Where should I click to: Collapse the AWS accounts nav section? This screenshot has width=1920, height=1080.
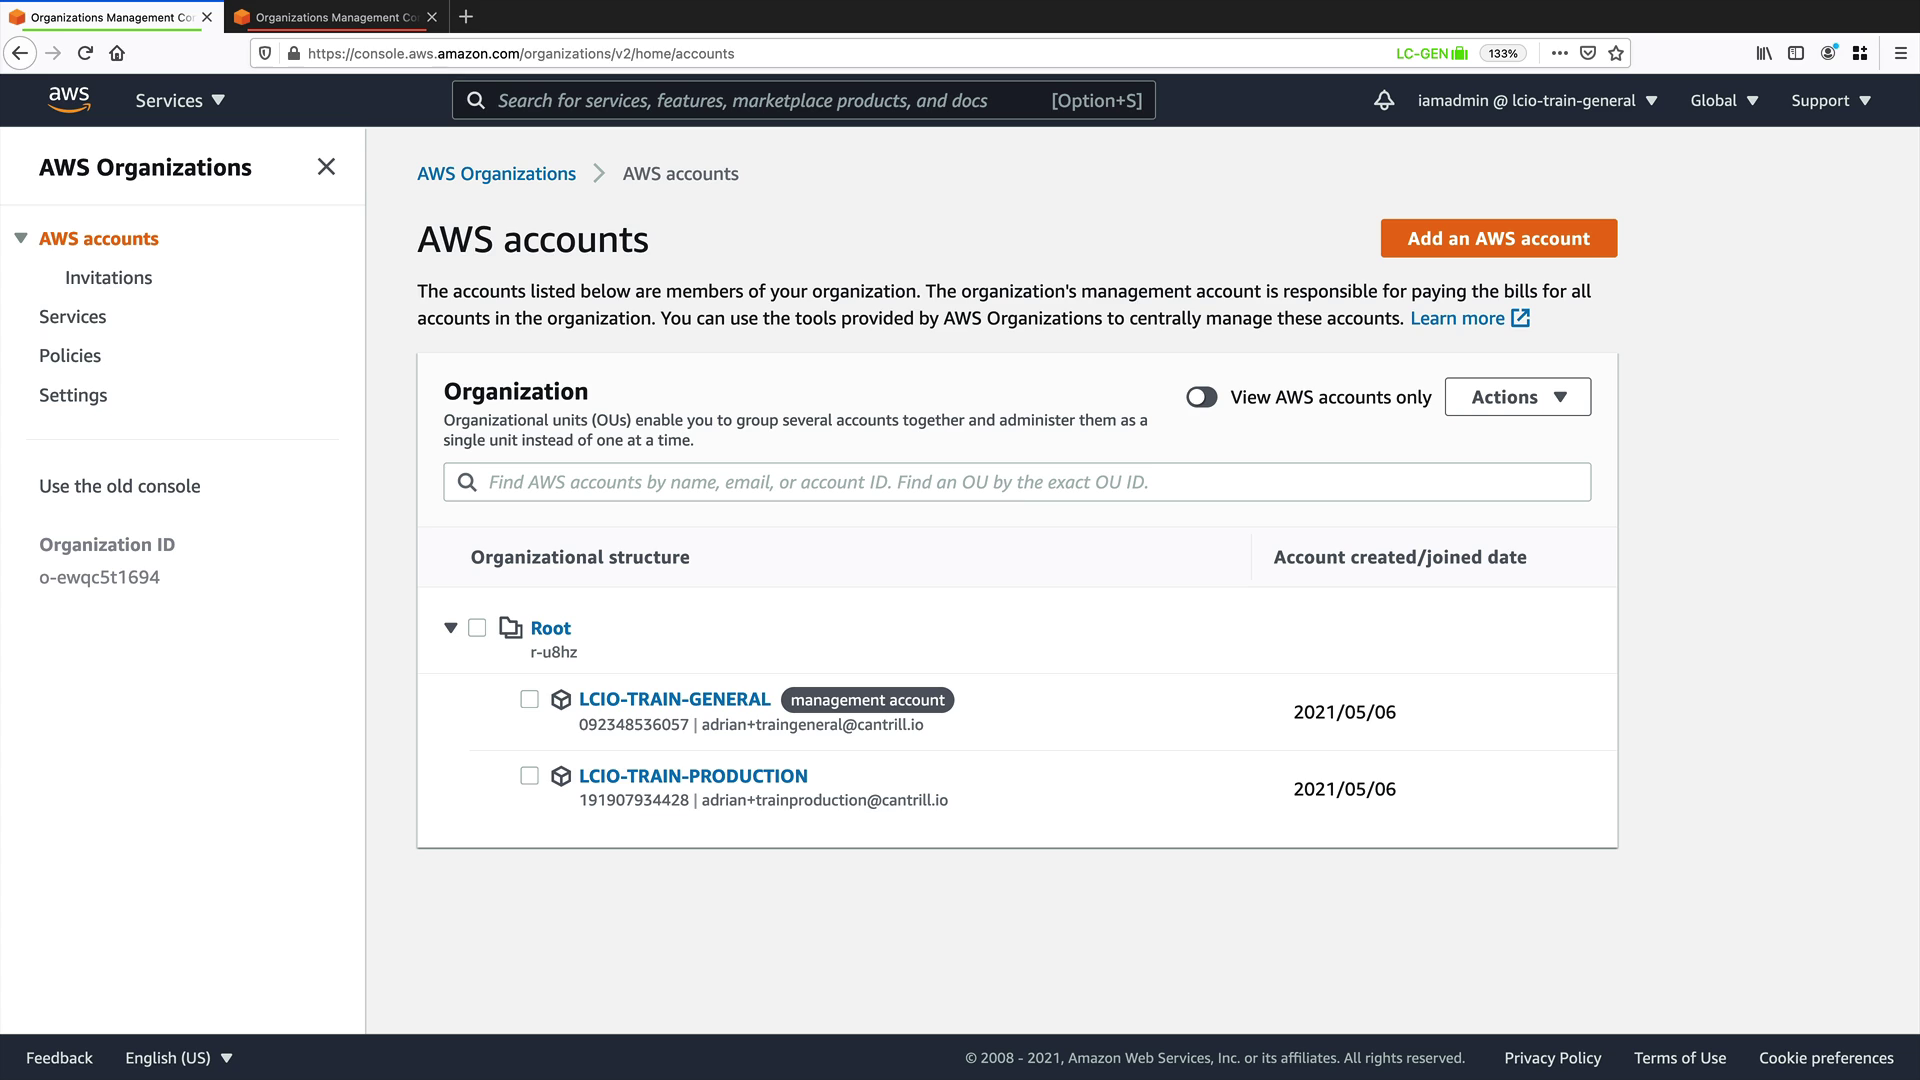click(x=21, y=238)
